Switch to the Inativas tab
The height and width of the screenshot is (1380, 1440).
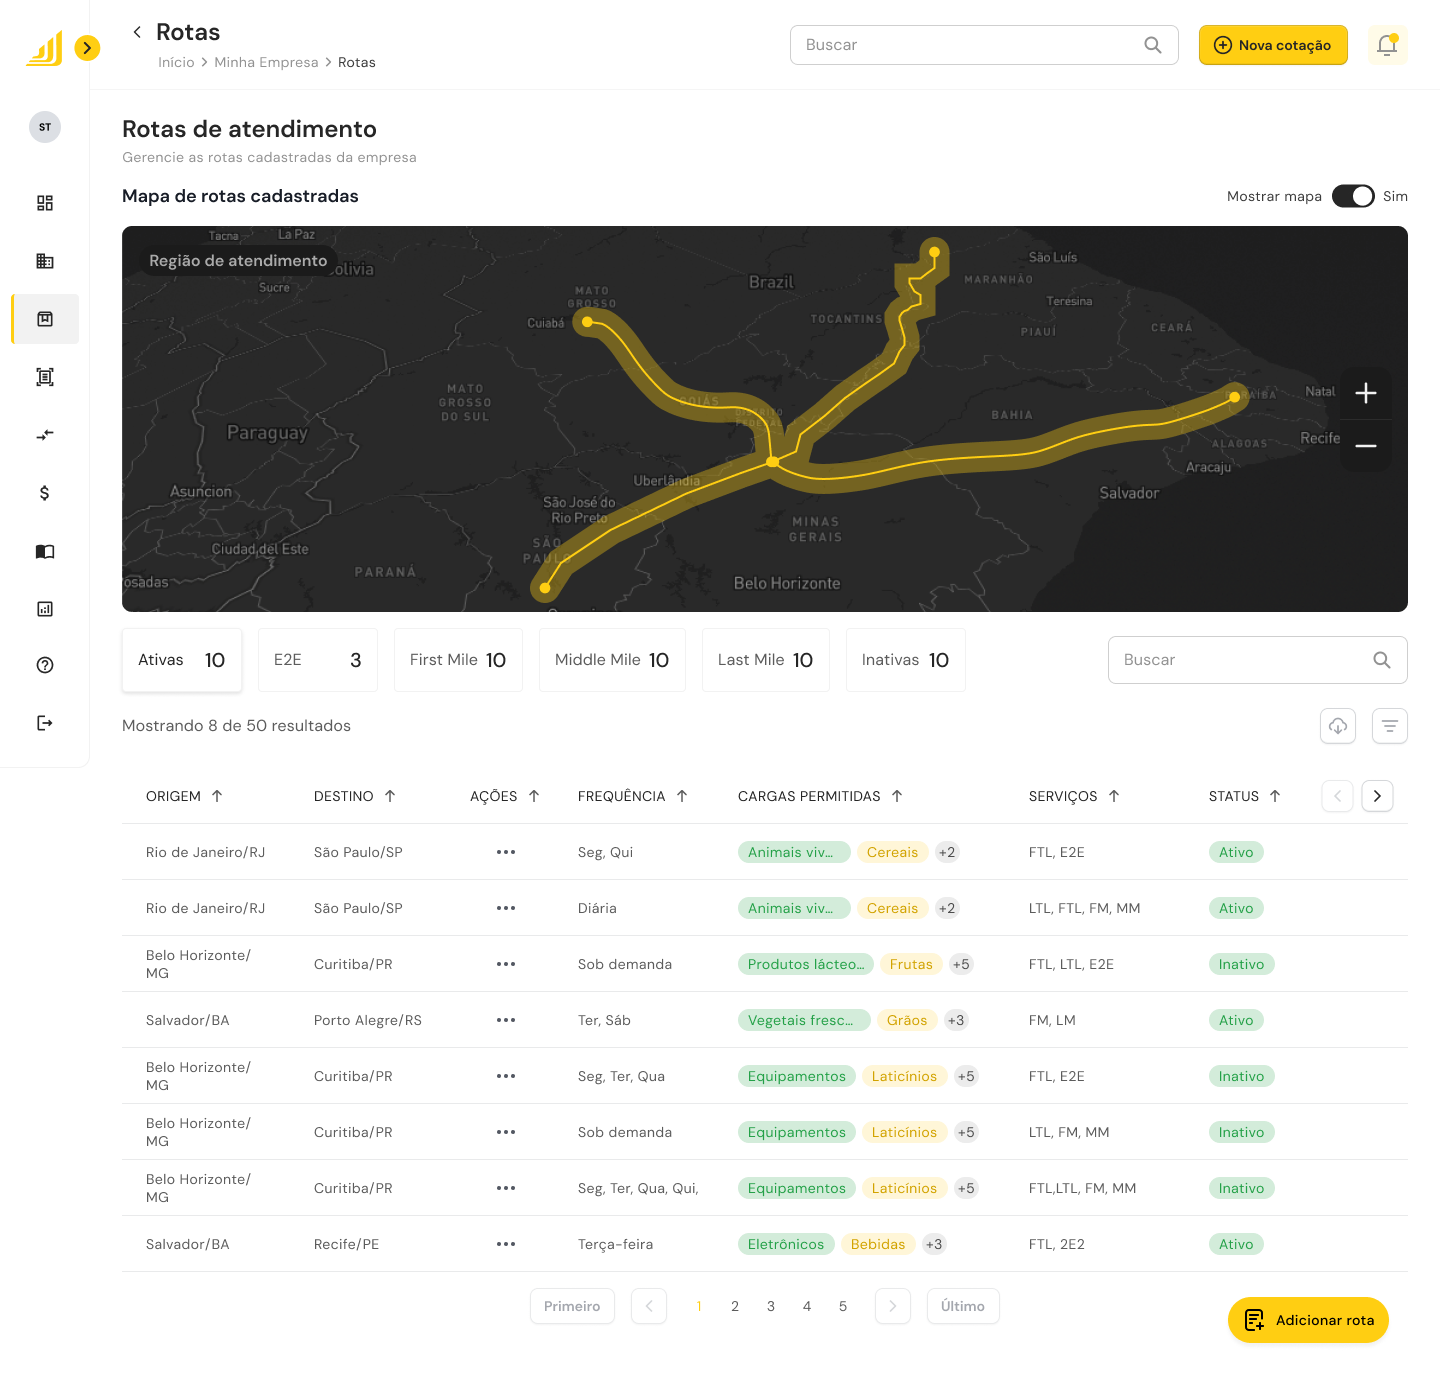(905, 660)
